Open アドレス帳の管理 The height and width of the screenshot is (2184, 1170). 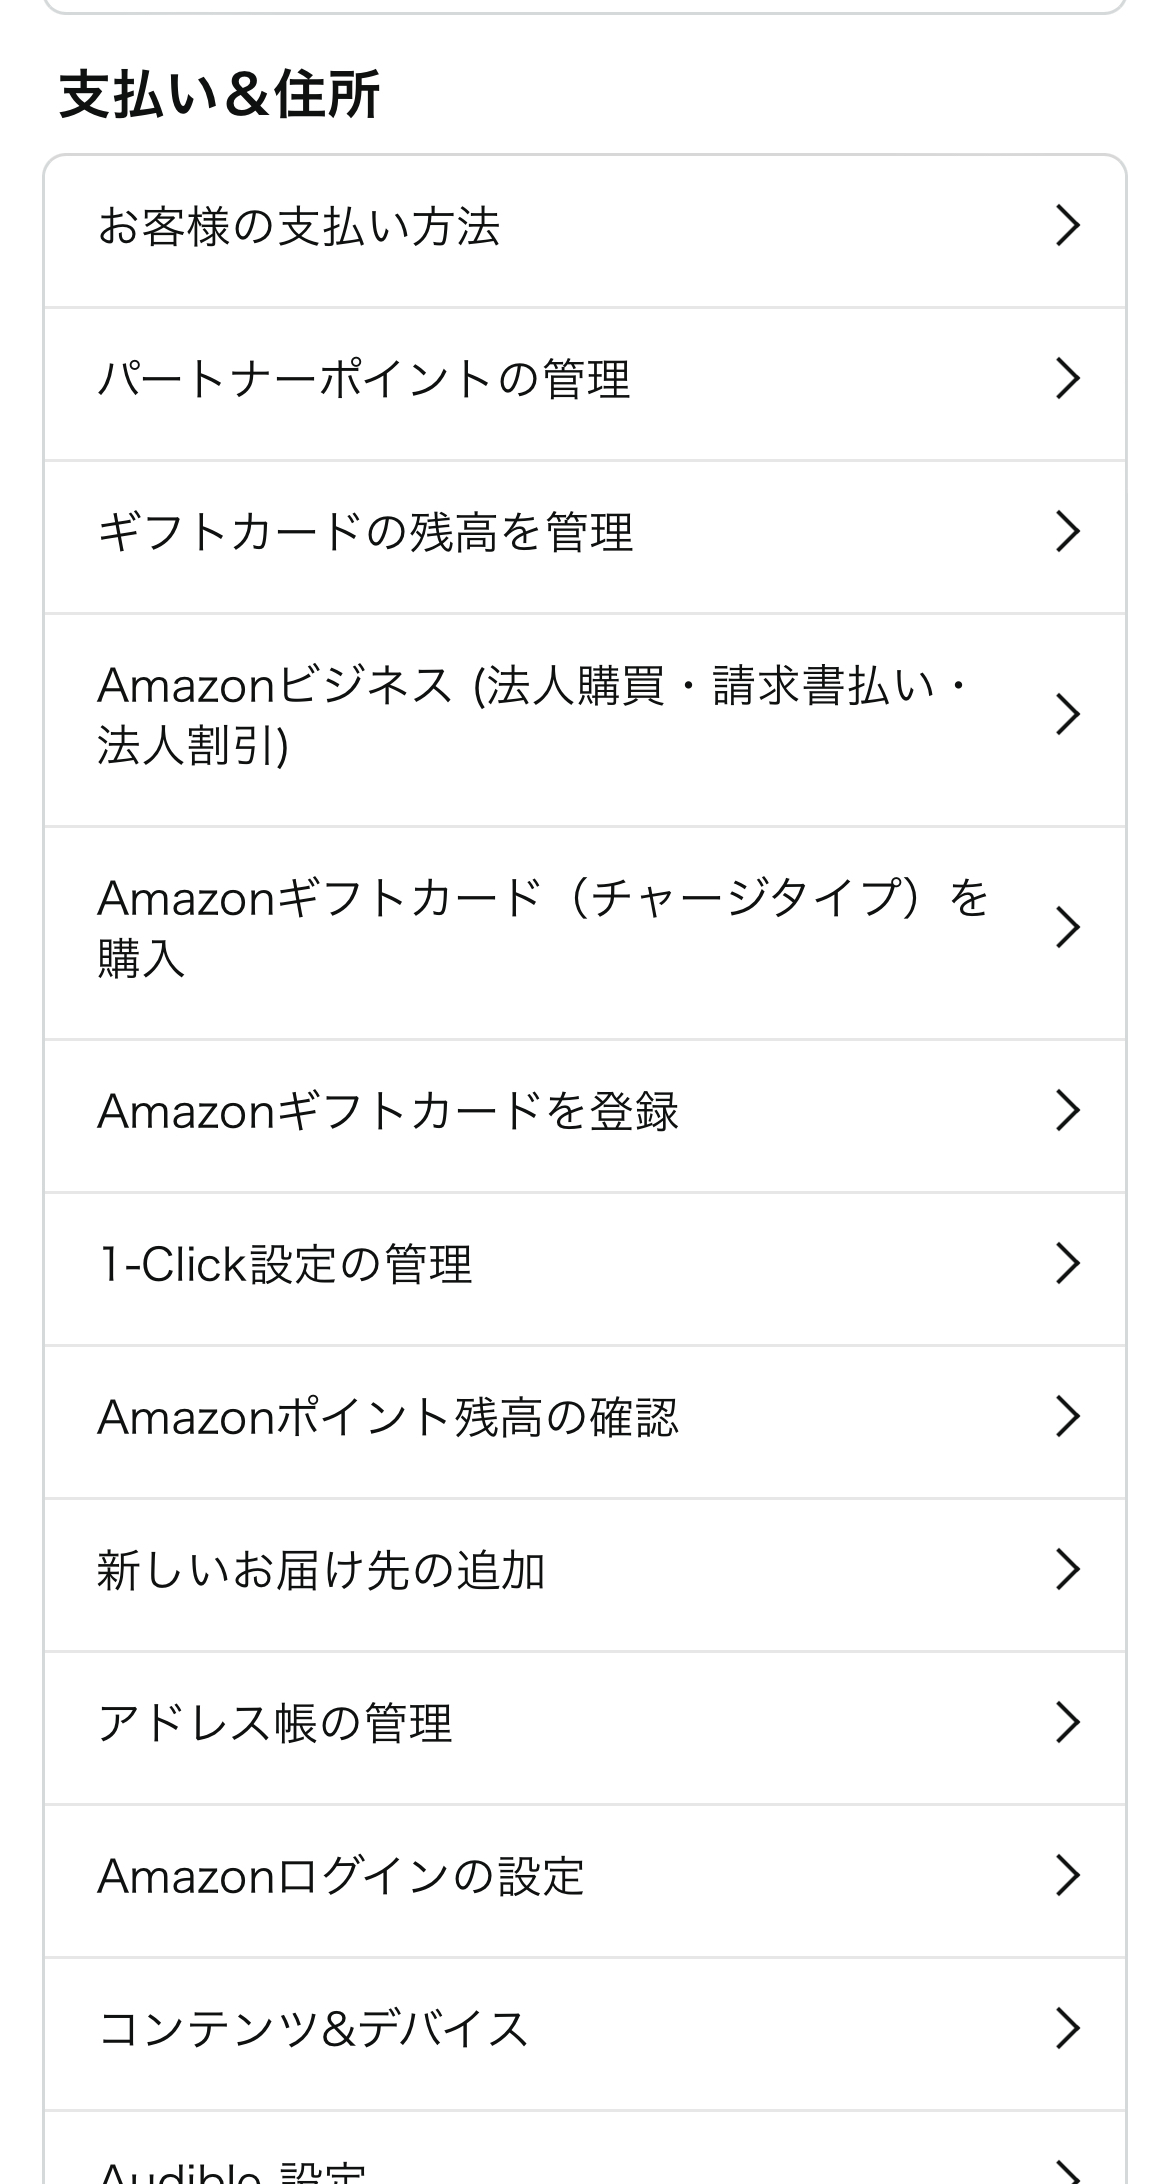(275, 1723)
